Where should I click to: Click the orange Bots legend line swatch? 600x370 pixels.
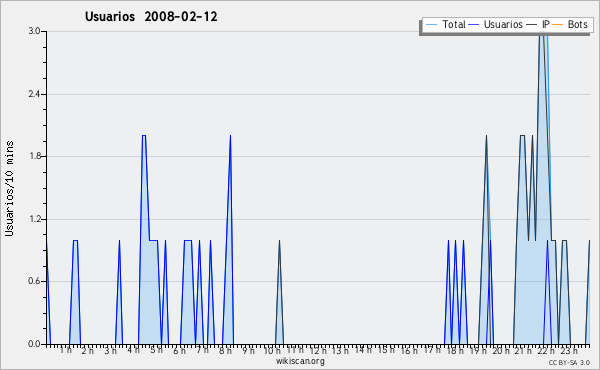558,25
